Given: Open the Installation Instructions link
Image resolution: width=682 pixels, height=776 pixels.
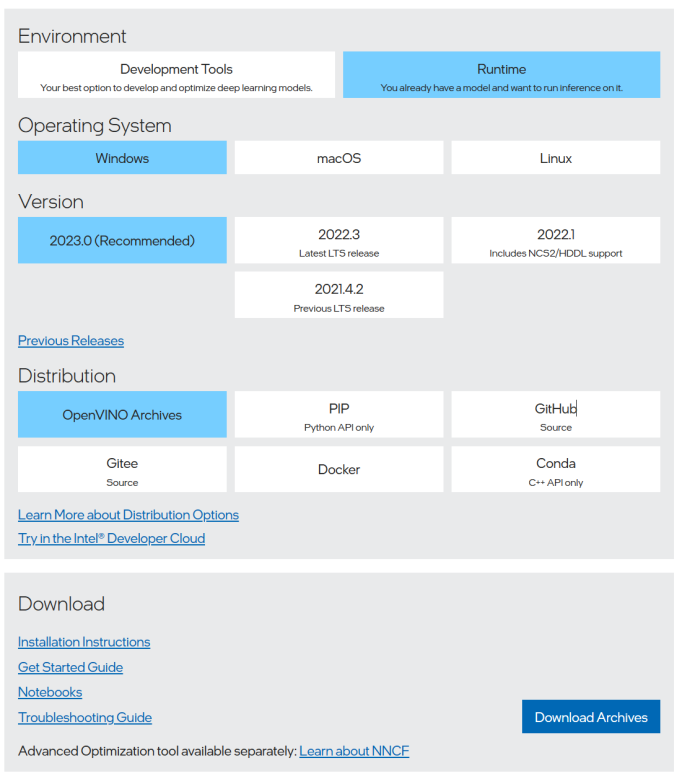Looking at the screenshot, I should 84,642.
